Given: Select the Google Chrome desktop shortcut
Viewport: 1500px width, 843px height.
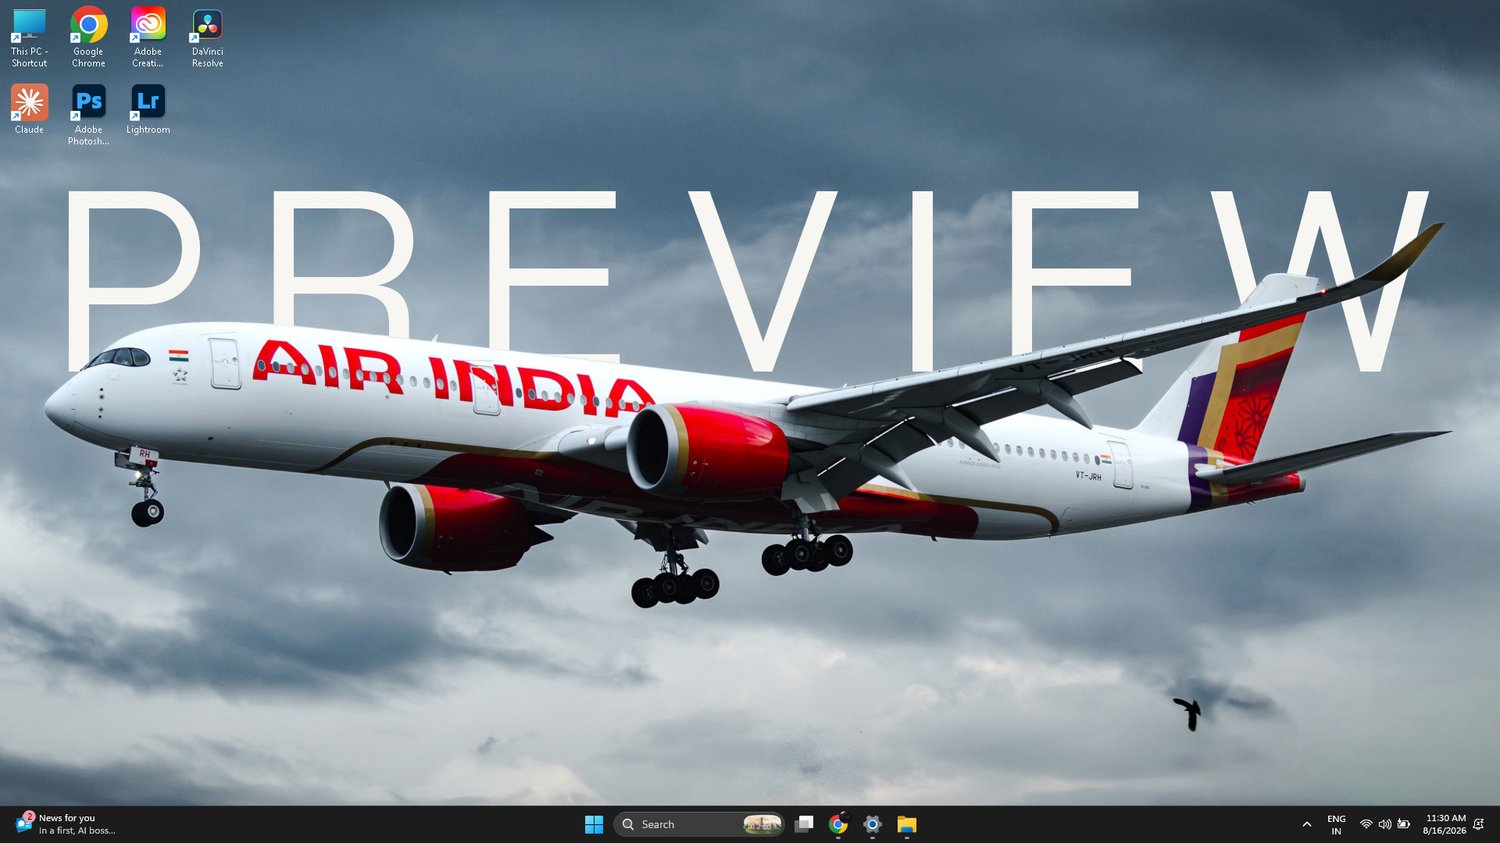Looking at the screenshot, I should click(88, 38).
